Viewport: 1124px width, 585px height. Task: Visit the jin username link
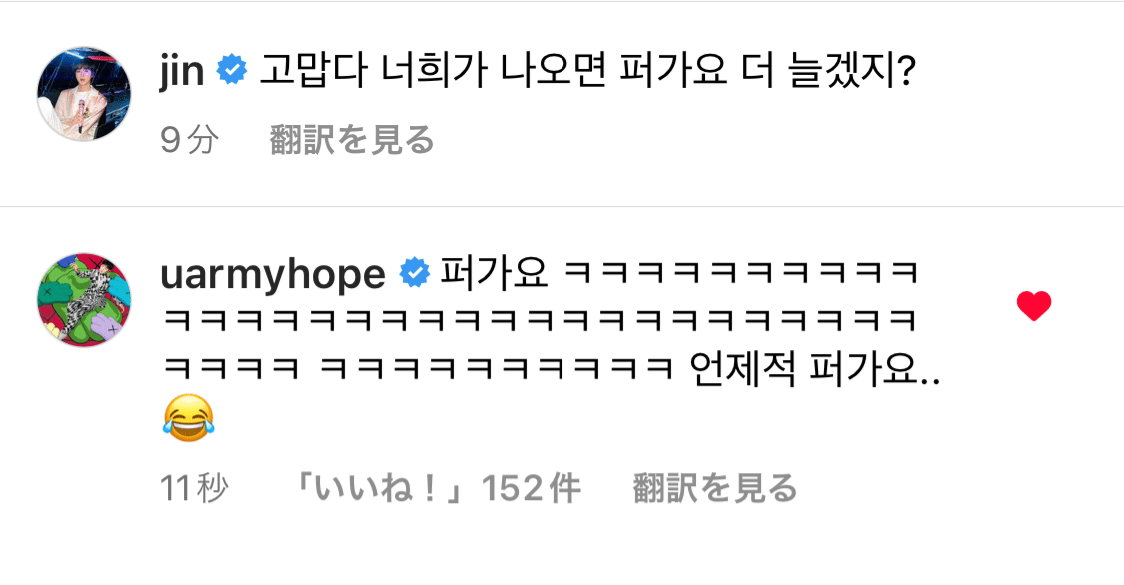182,72
